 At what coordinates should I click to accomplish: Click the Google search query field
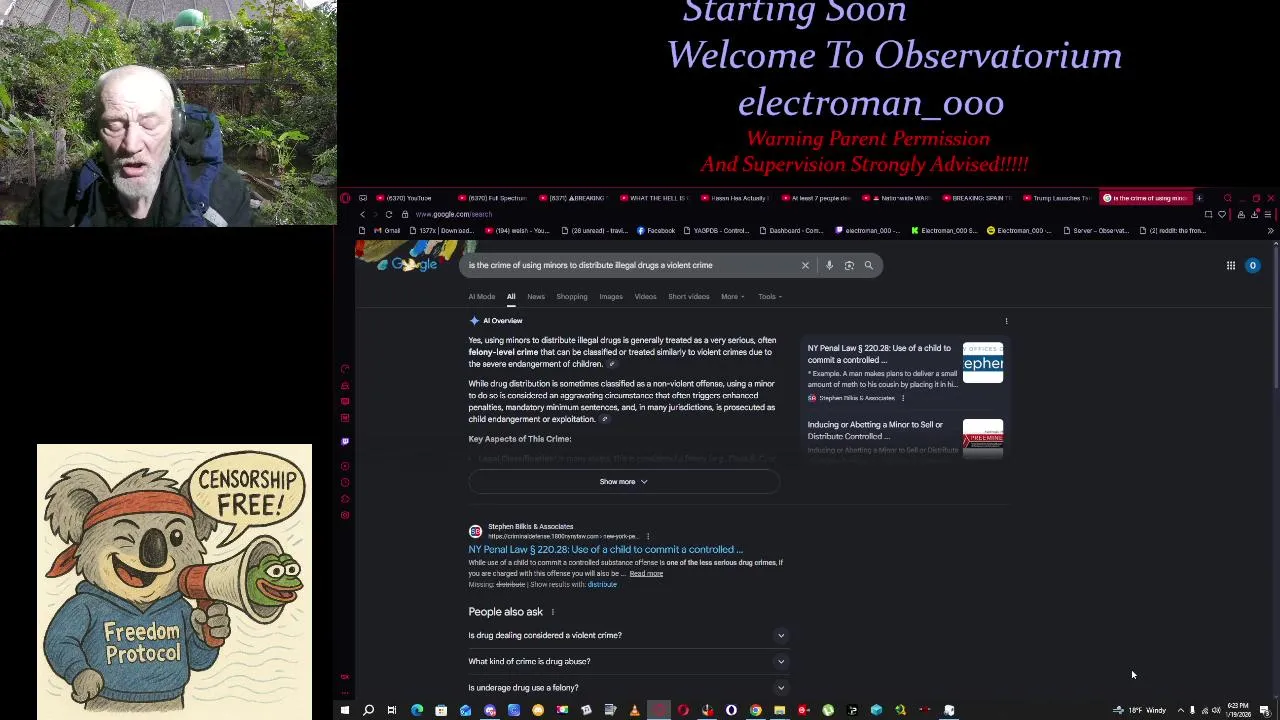630,265
